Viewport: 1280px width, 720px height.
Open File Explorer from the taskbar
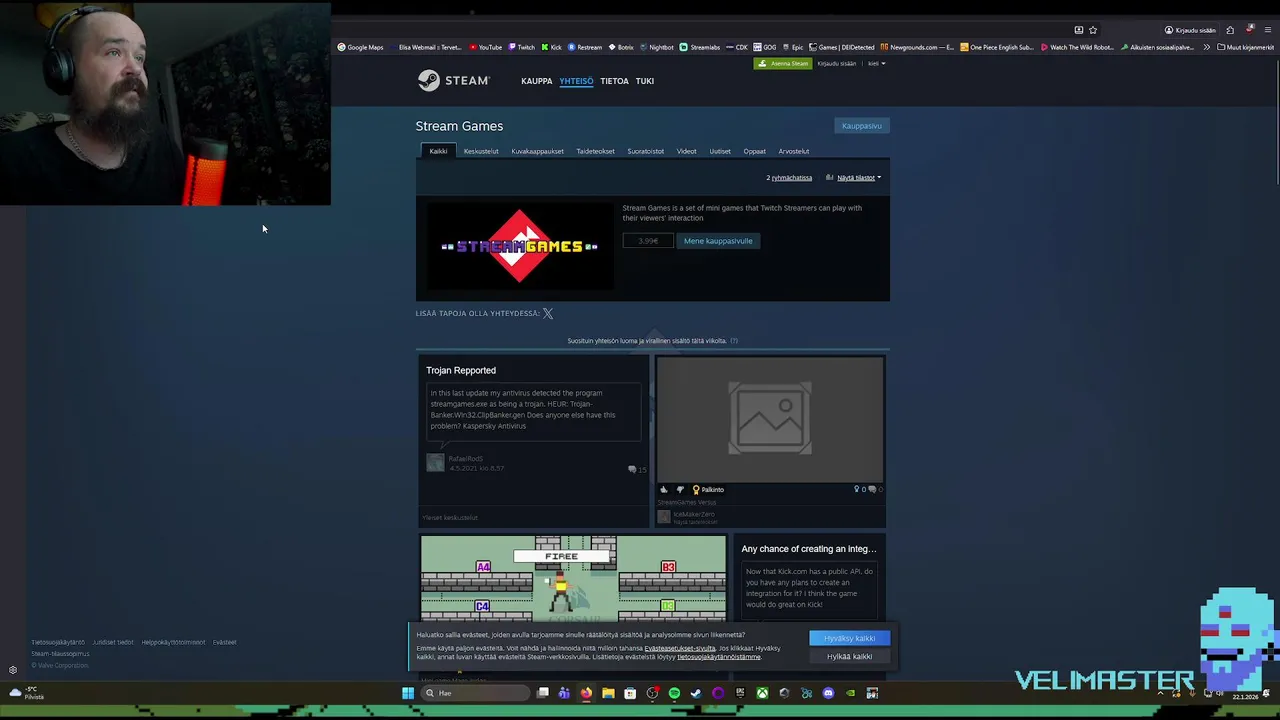[x=608, y=693]
